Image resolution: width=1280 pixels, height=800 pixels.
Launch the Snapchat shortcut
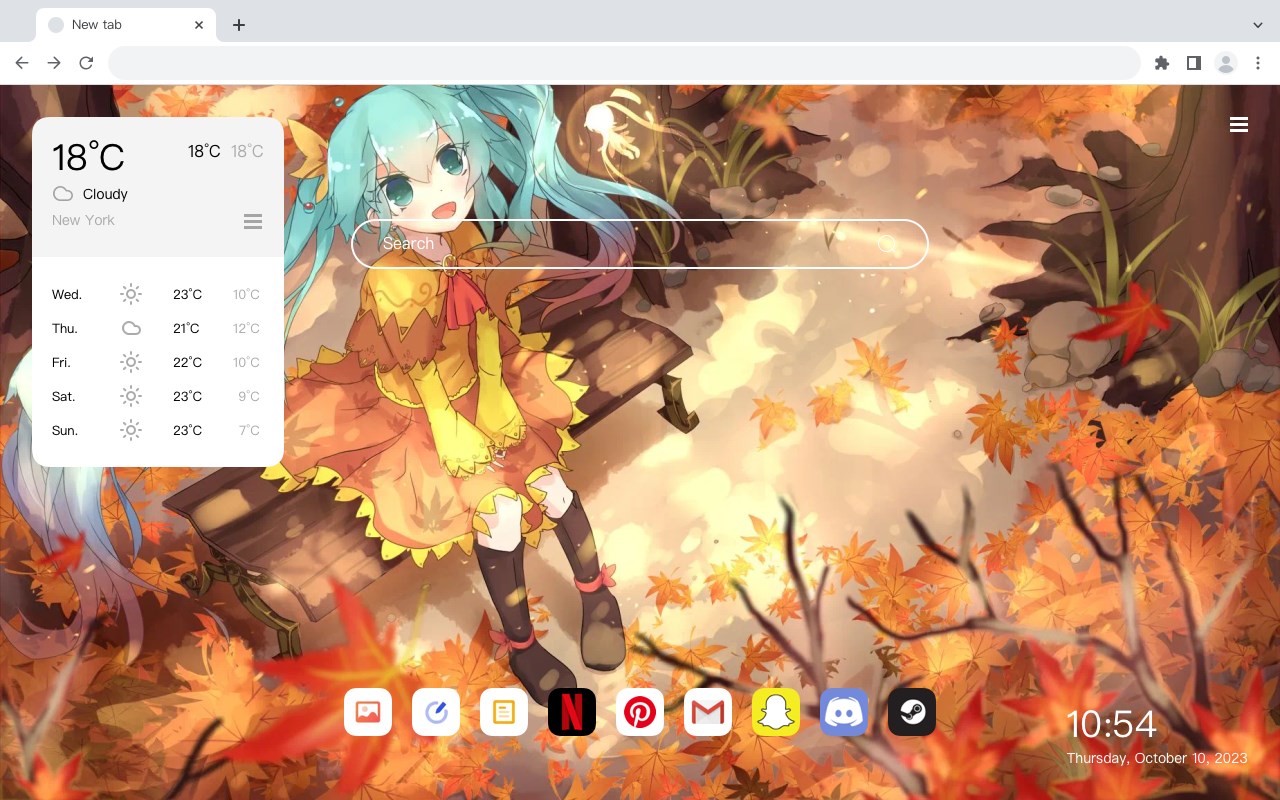coord(776,712)
